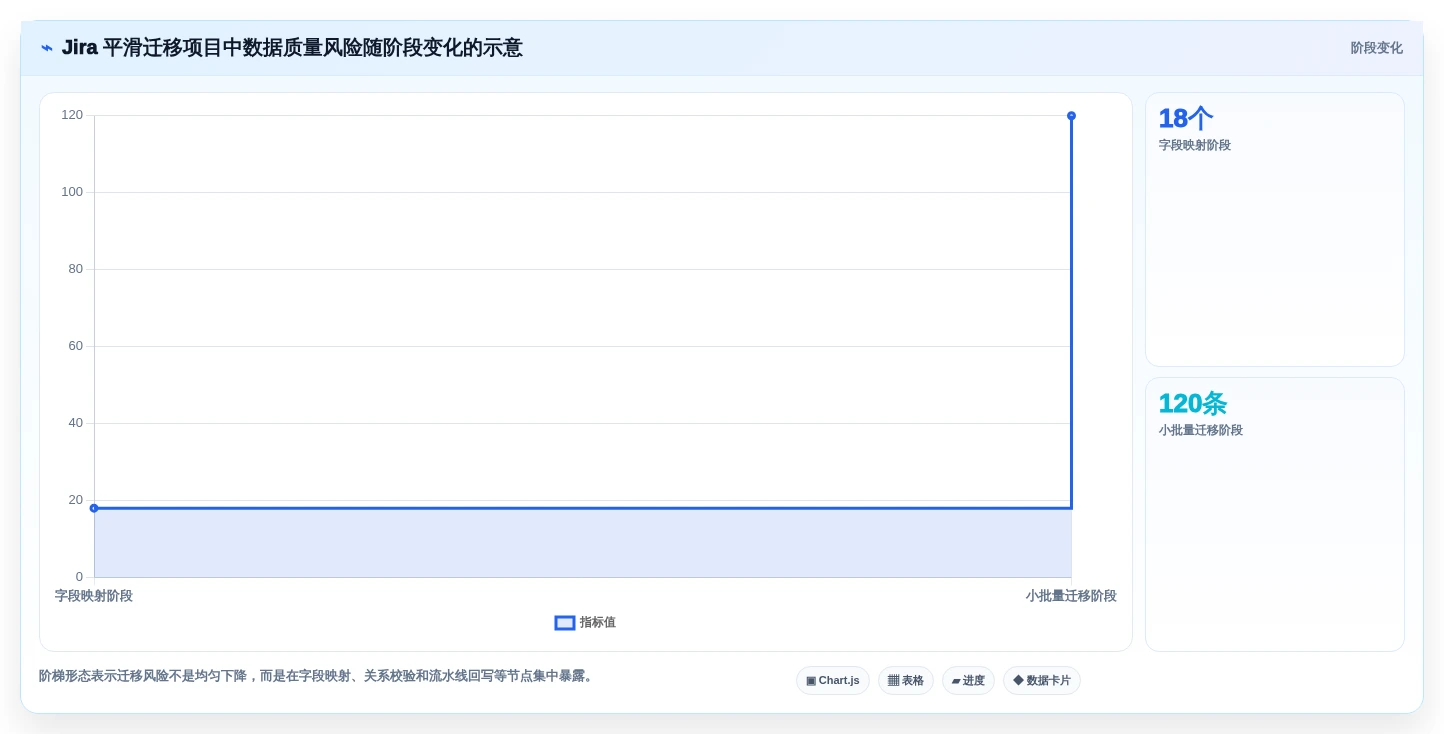Click the y-axis tick label 80
This screenshot has width=1444, height=734.
pyautogui.click(x=76, y=269)
